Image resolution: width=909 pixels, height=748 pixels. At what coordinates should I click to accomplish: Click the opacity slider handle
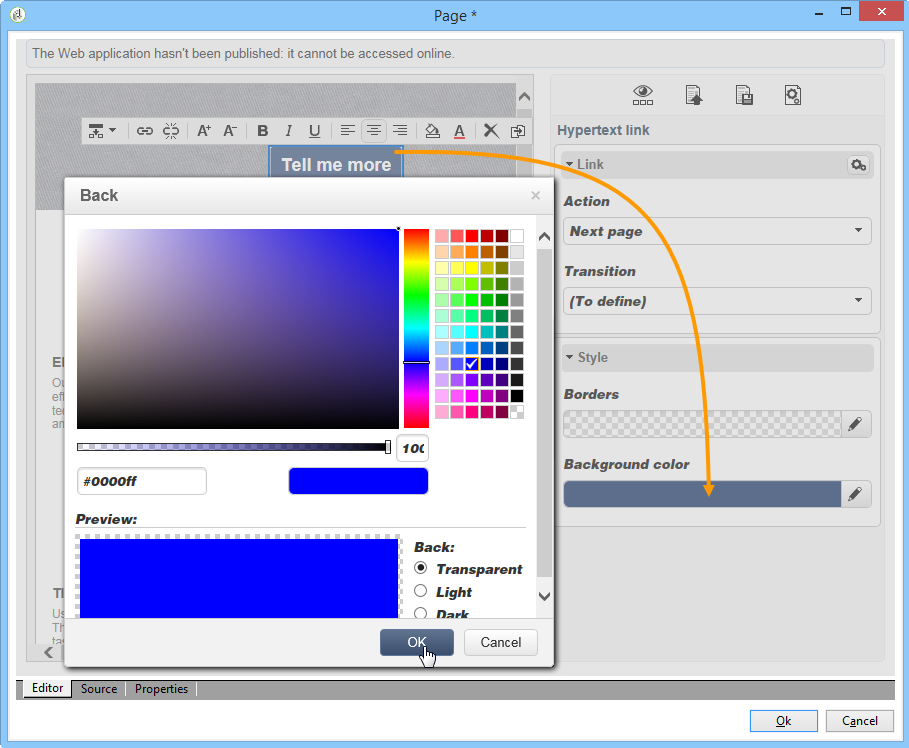(388, 447)
